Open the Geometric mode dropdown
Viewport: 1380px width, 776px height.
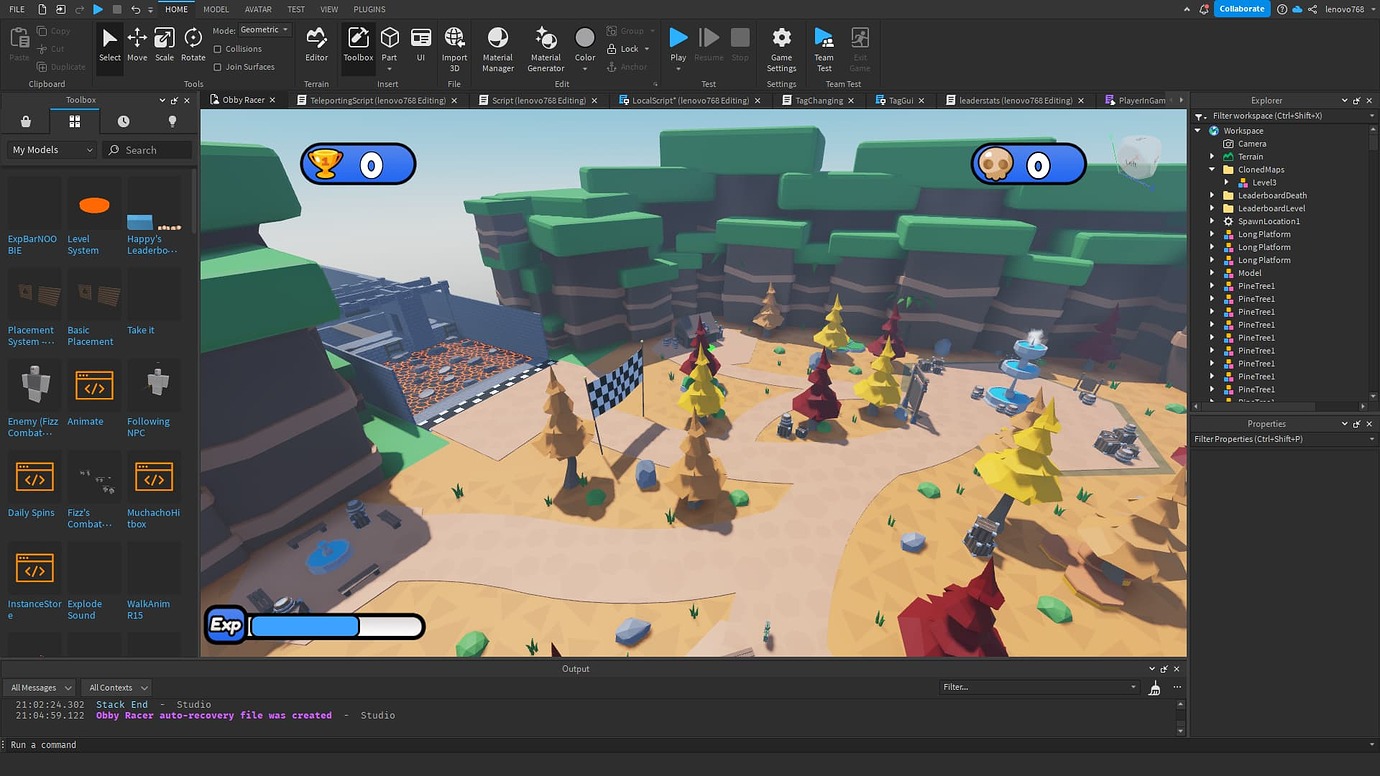point(260,29)
